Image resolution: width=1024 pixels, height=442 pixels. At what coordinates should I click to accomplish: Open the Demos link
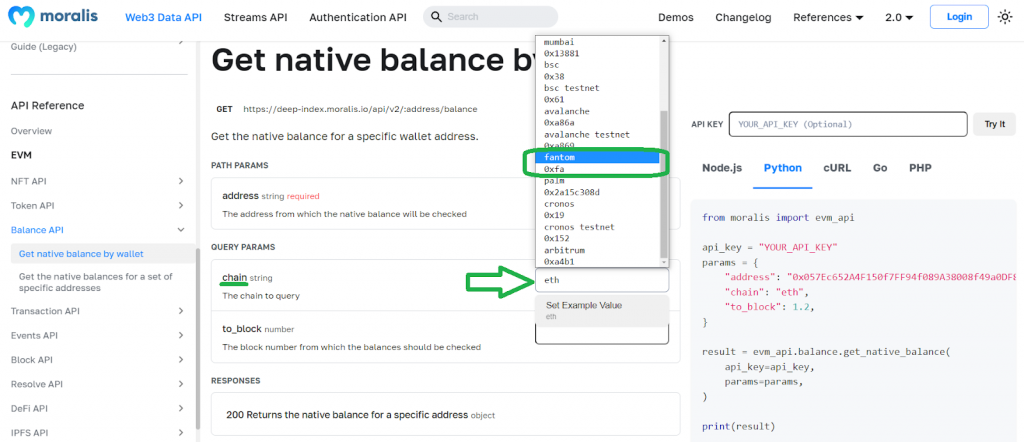click(x=676, y=18)
